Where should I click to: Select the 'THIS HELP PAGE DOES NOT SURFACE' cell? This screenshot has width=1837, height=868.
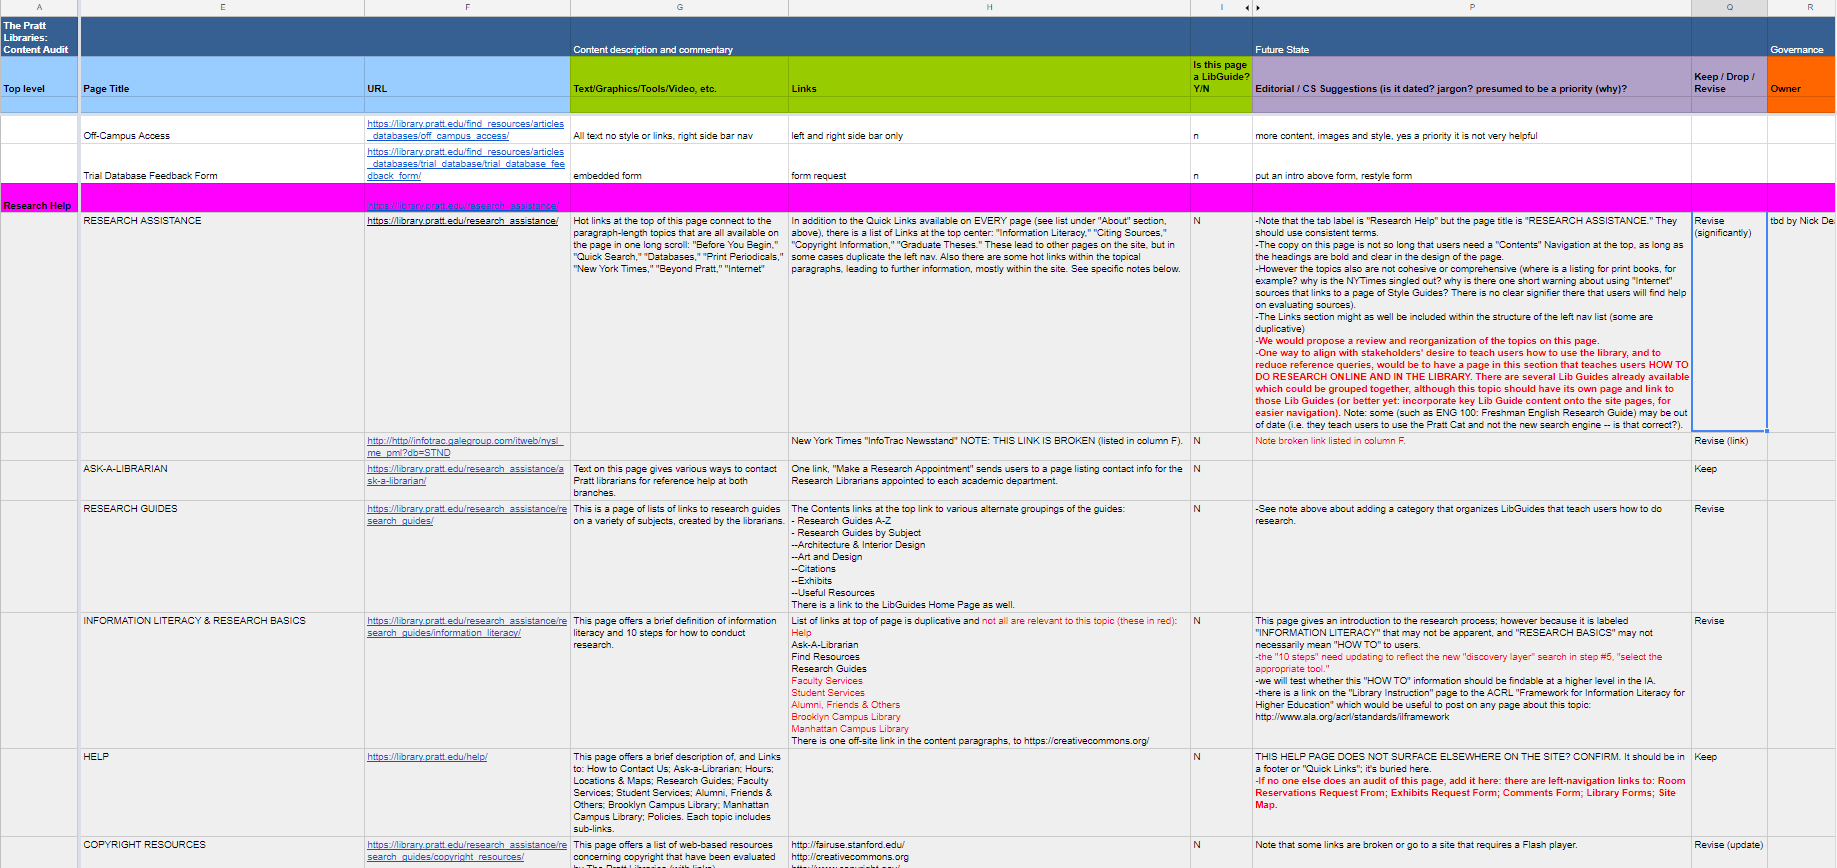click(x=1472, y=792)
